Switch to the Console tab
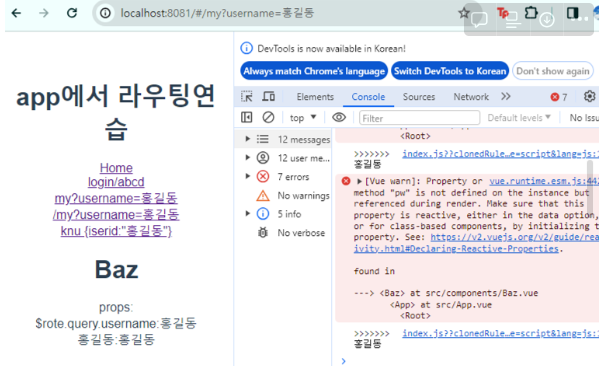The width and height of the screenshot is (603, 366). point(368,97)
